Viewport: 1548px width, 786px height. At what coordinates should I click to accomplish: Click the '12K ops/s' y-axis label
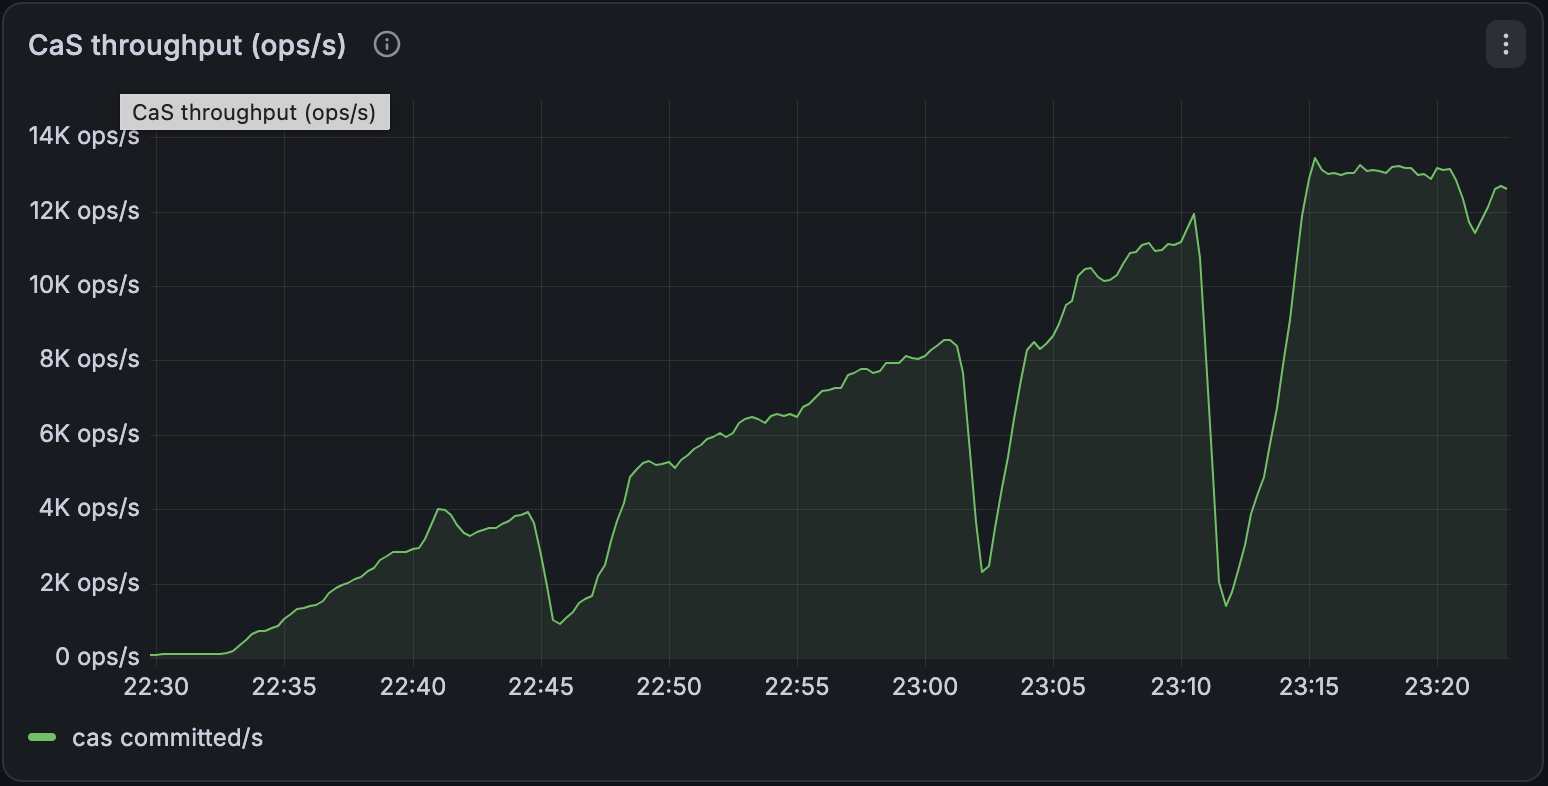(x=84, y=211)
